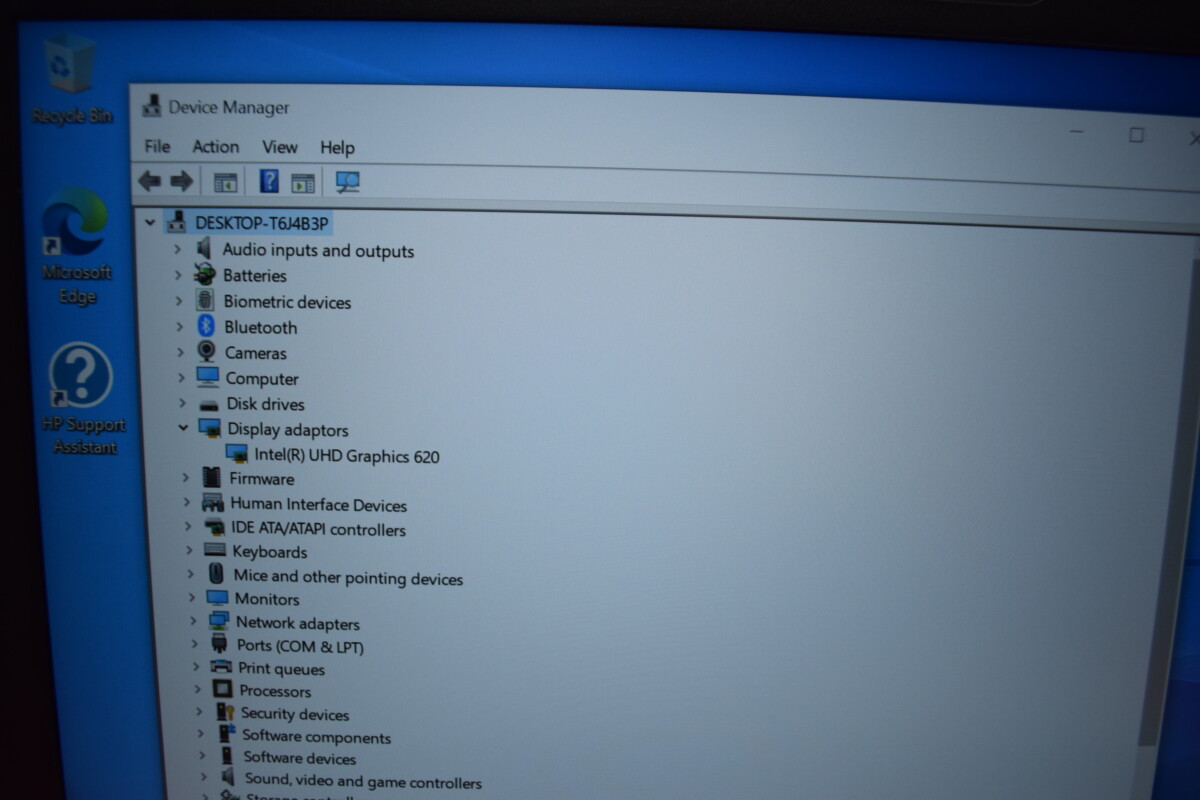Click the action pane toolbar icon

tap(303, 182)
